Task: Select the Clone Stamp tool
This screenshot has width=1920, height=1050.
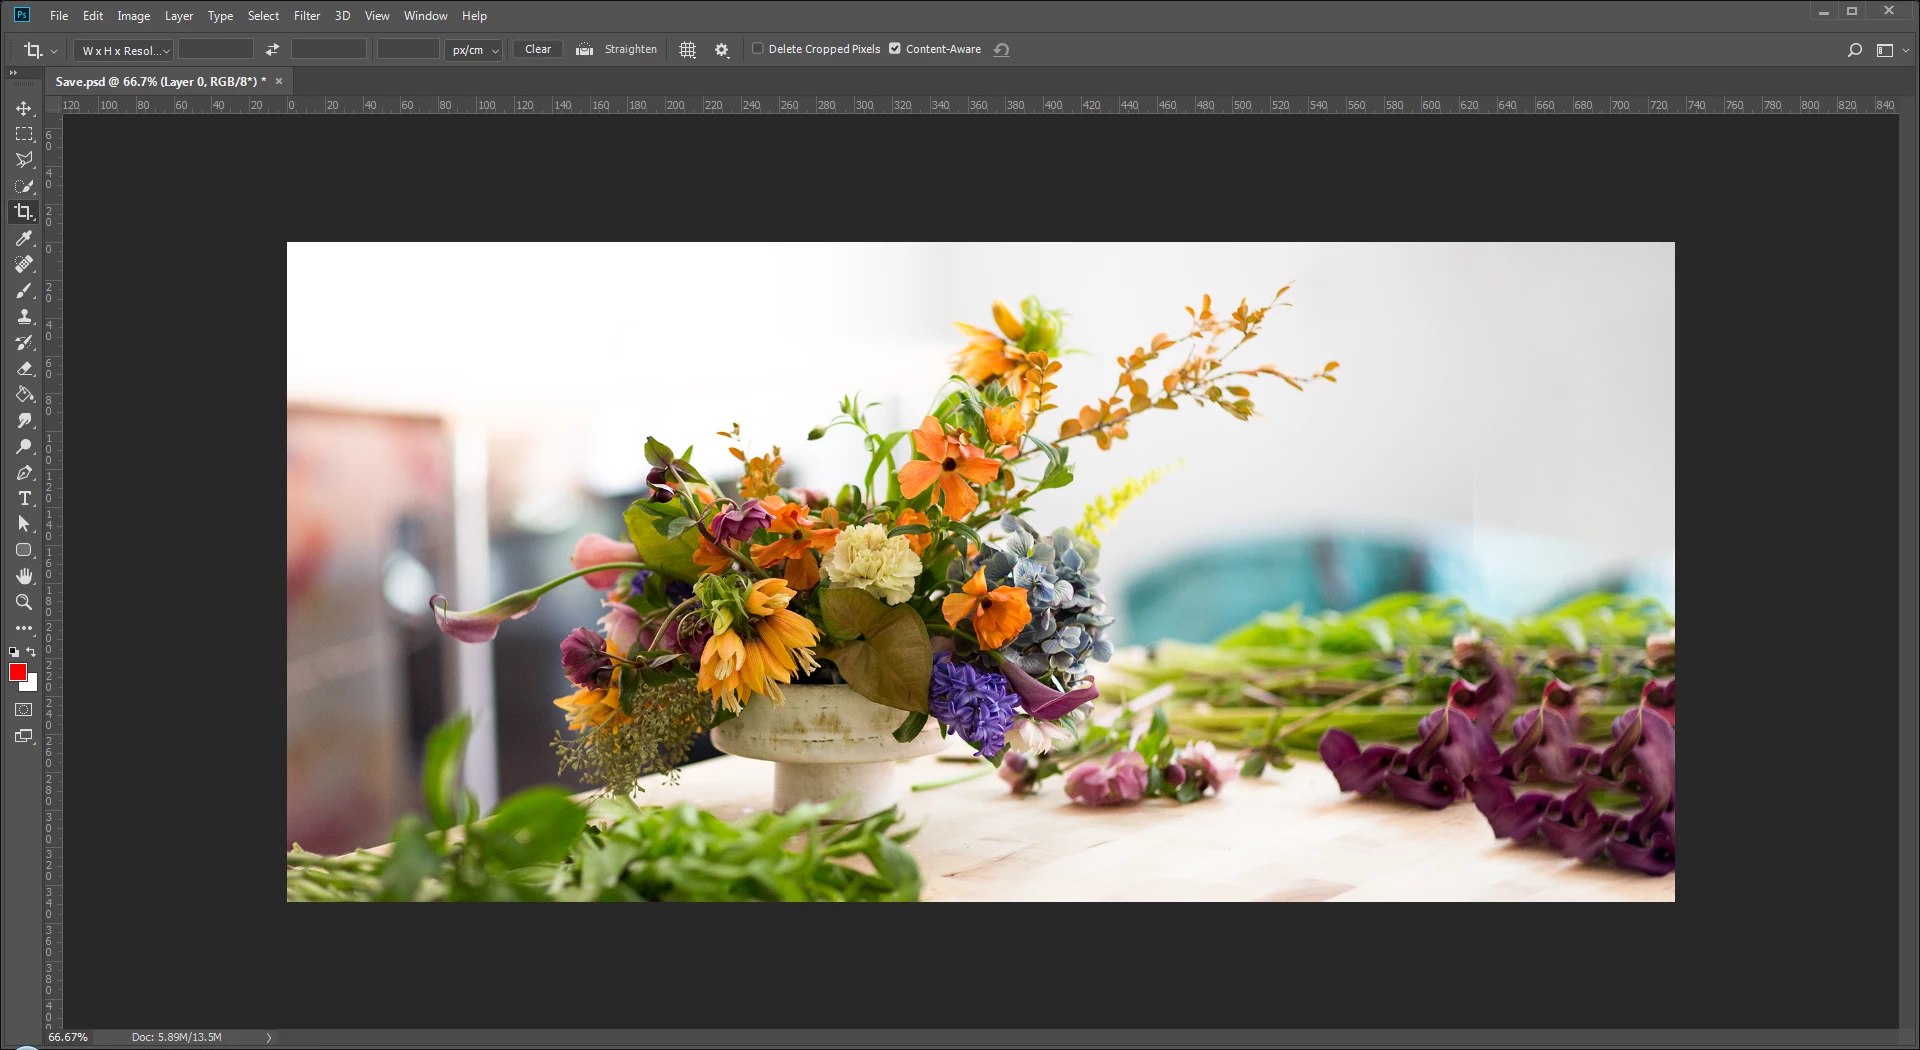Action: [x=24, y=316]
